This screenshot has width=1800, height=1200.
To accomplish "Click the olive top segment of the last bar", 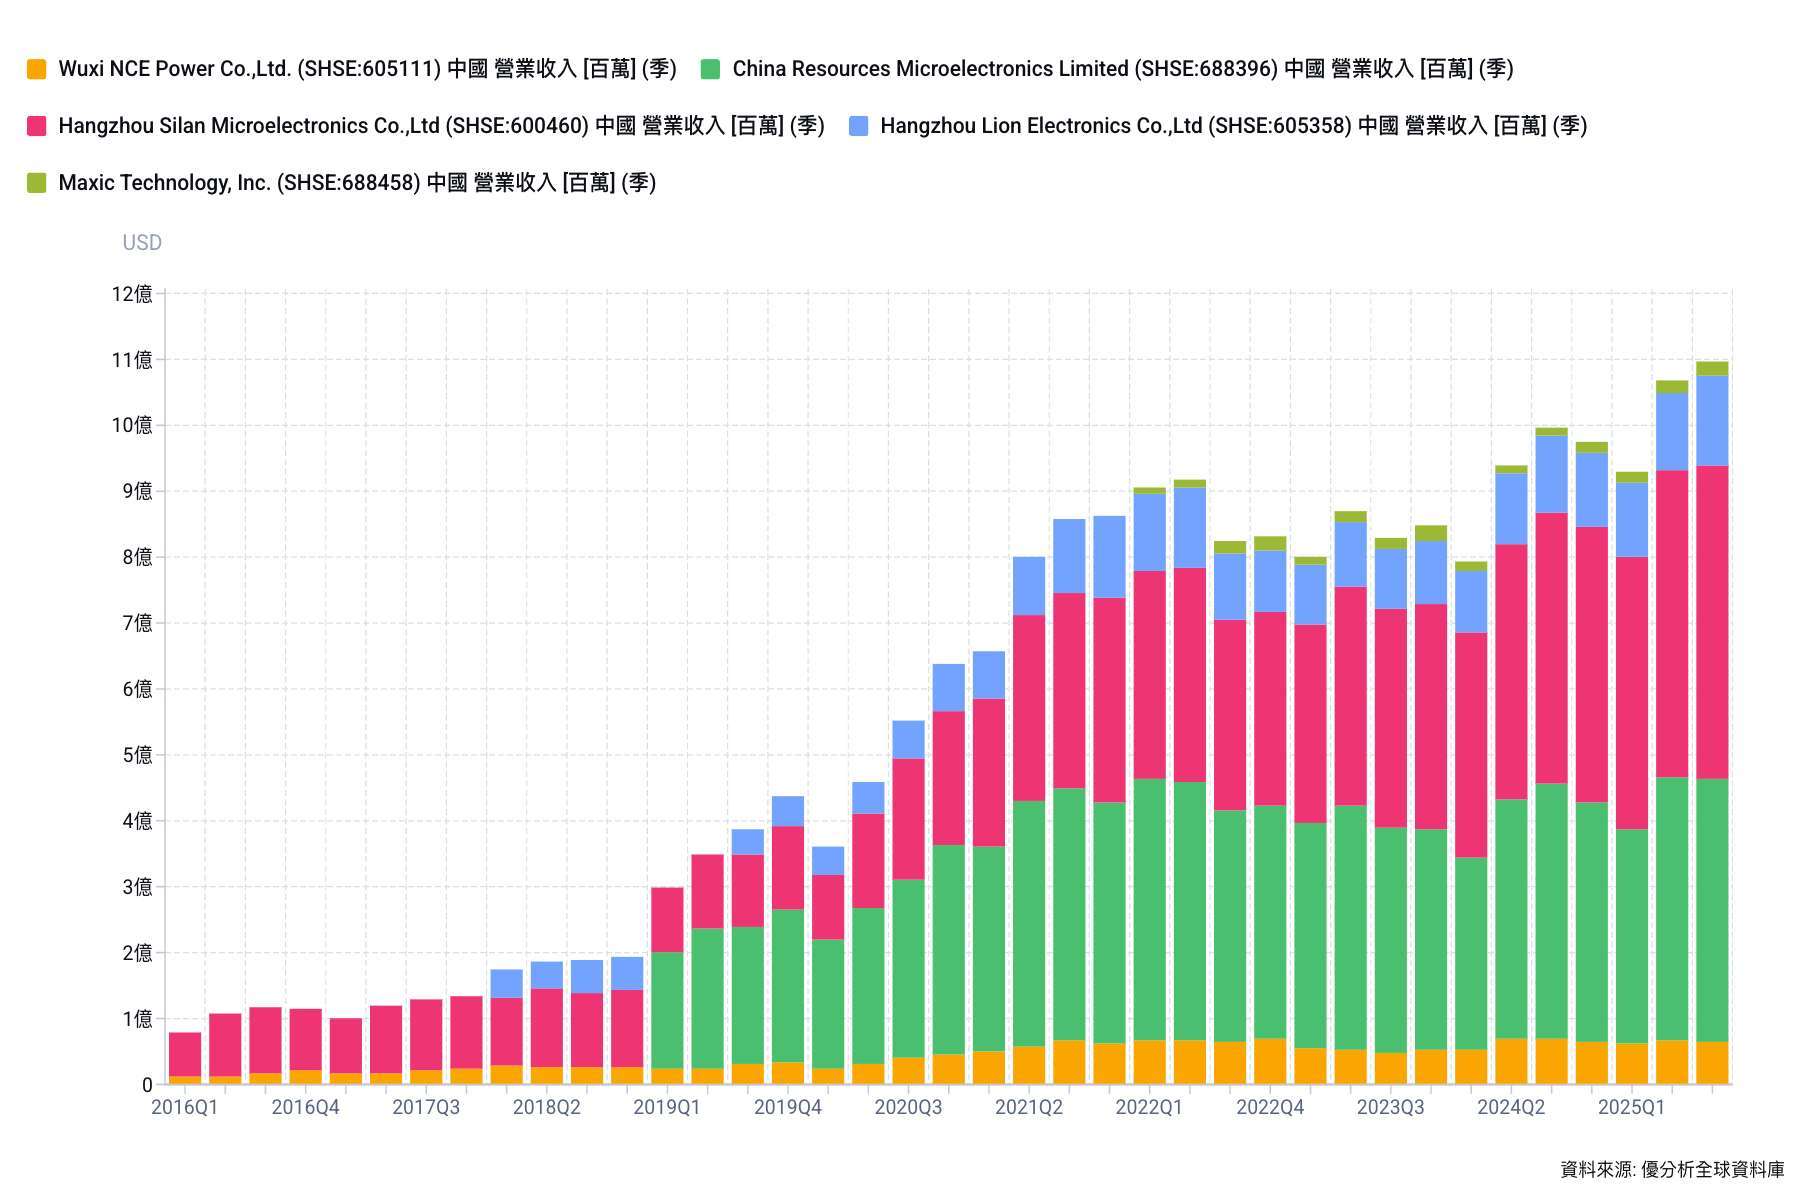I will click(x=1712, y=368).
